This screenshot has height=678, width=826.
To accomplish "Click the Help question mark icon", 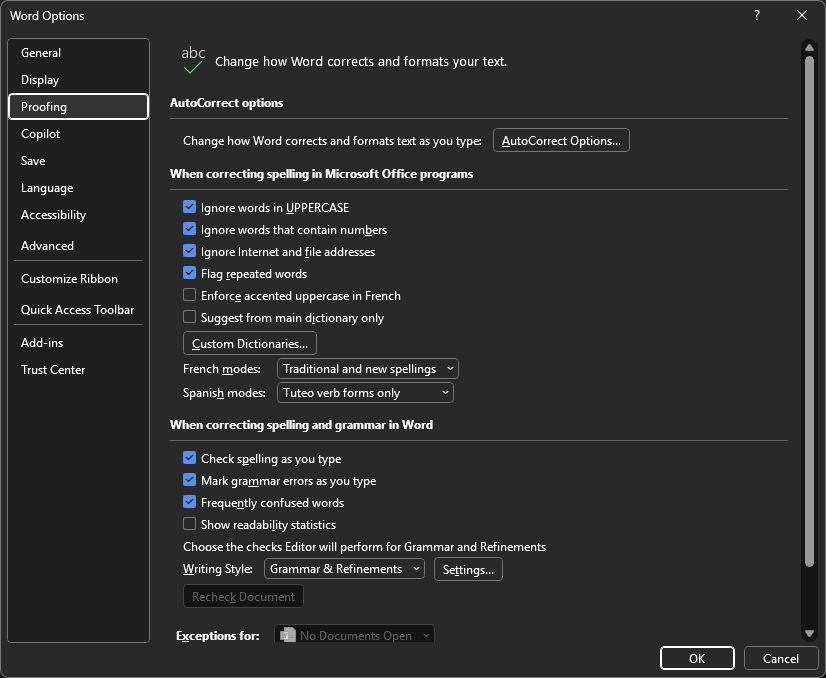I will point(757,15).
